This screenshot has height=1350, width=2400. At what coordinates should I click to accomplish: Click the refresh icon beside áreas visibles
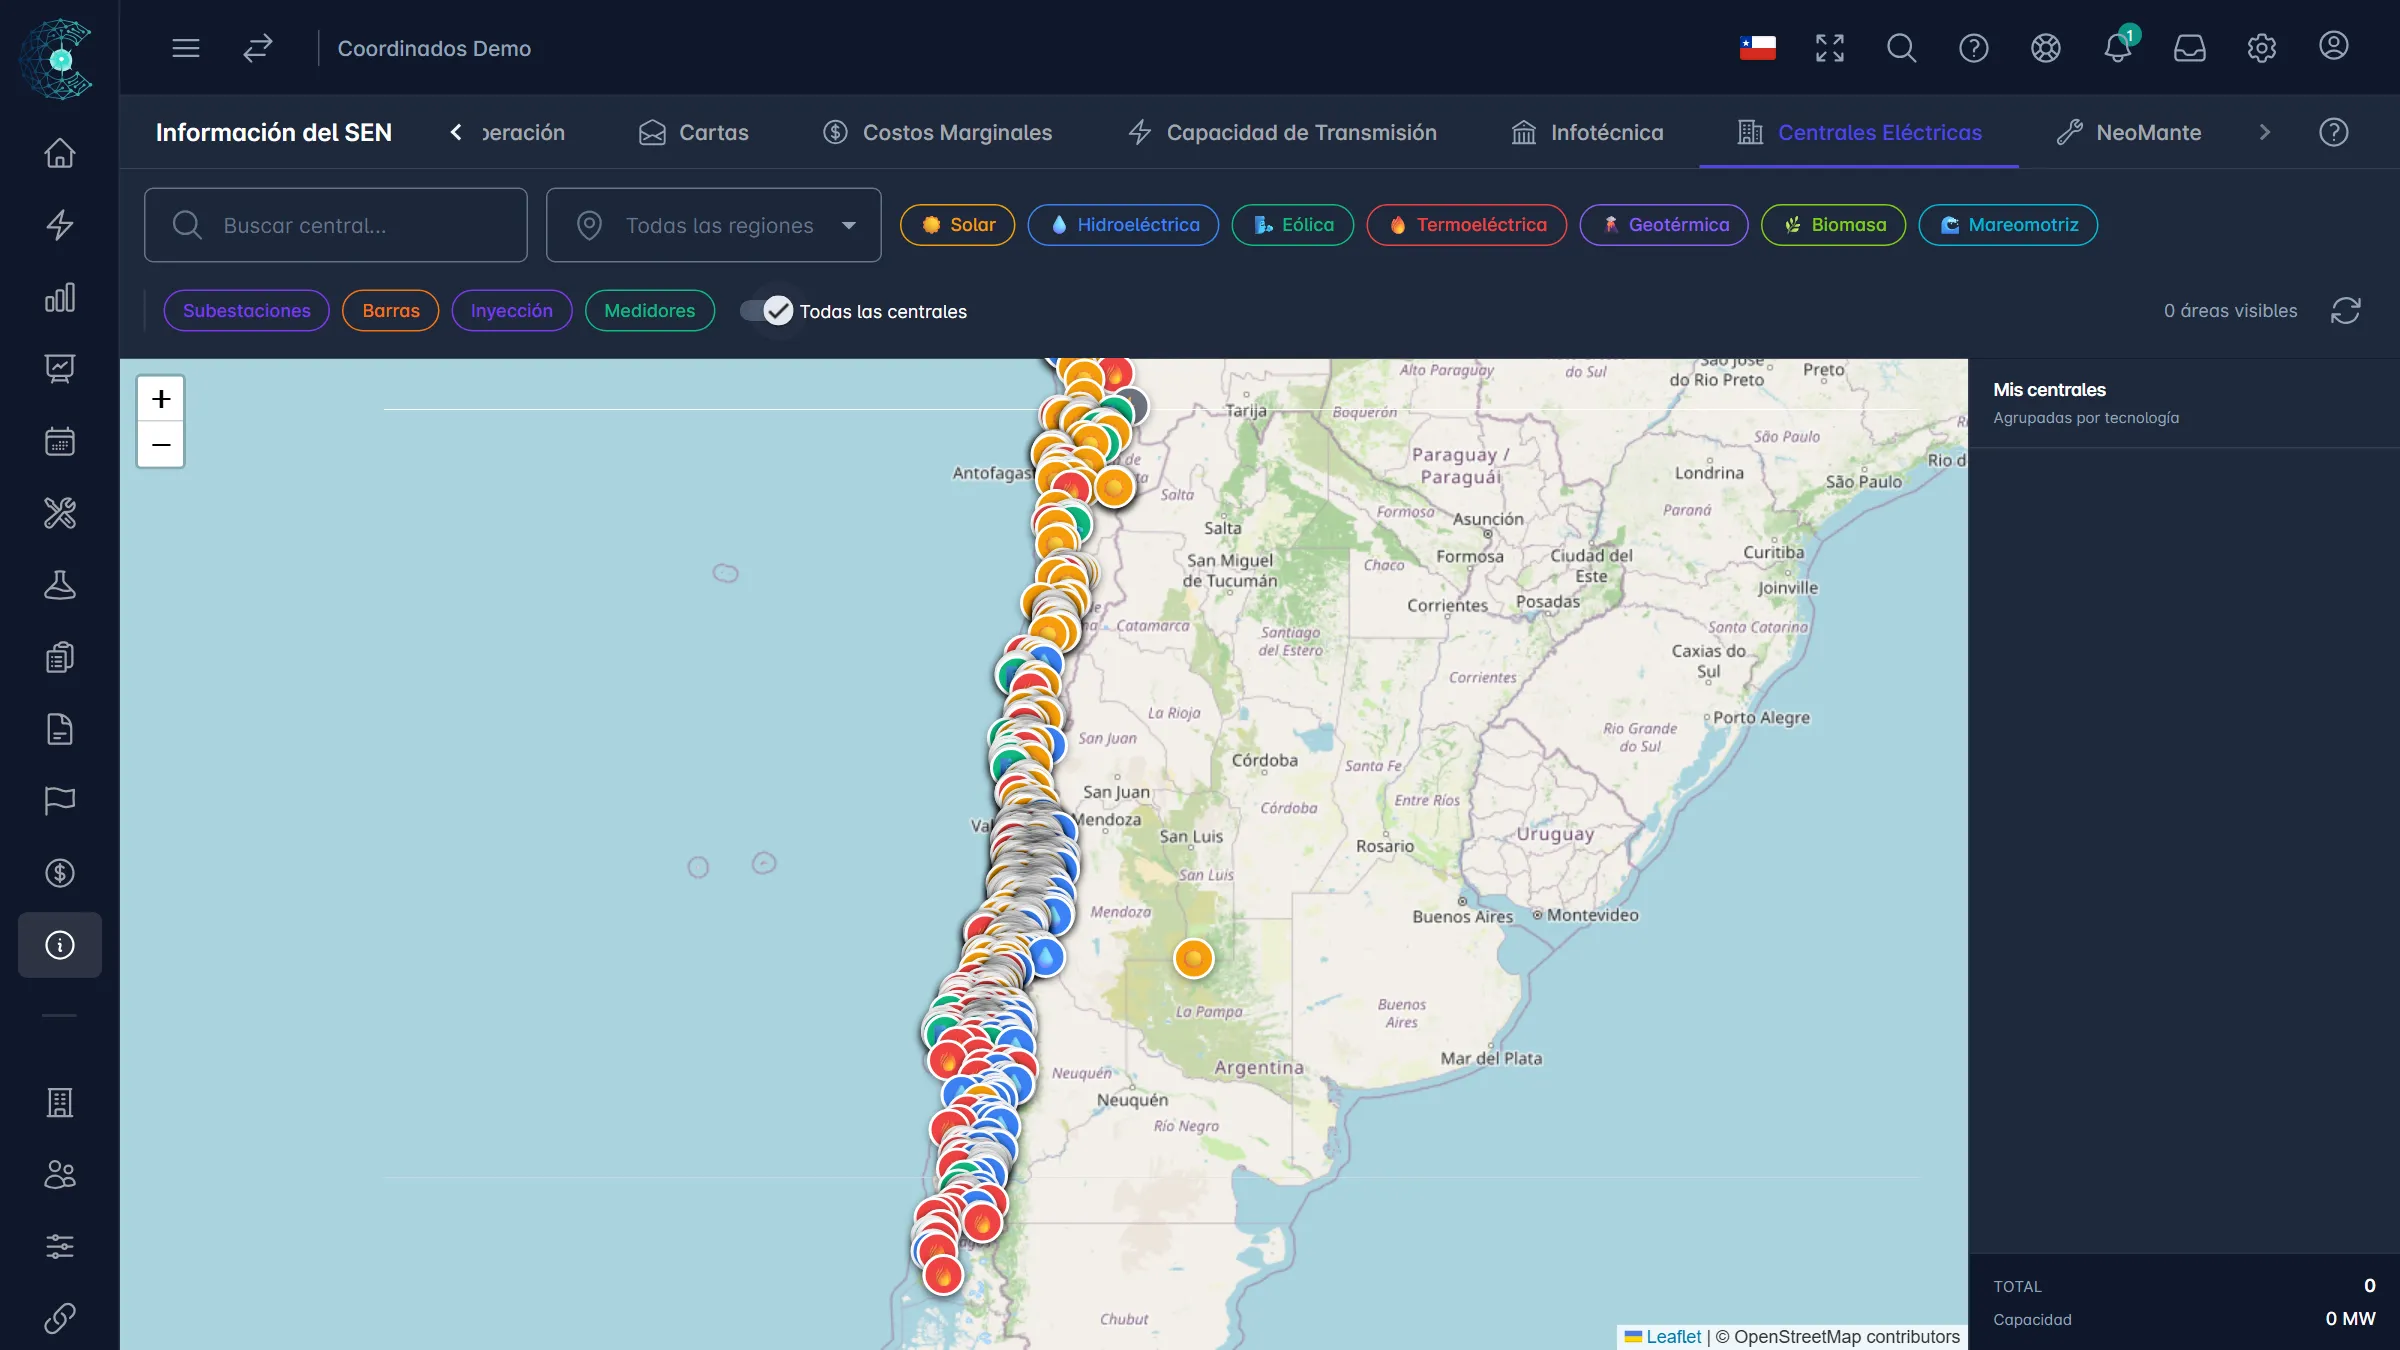pos(2345,311)
